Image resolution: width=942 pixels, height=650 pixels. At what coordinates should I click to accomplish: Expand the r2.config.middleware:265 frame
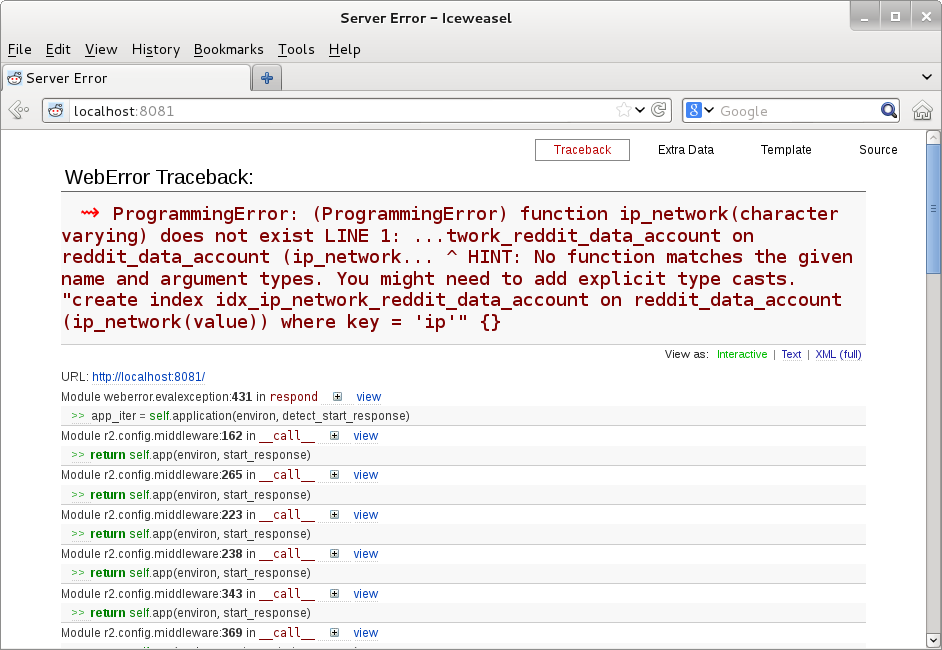pyautogui.click(x=334, y=475)
